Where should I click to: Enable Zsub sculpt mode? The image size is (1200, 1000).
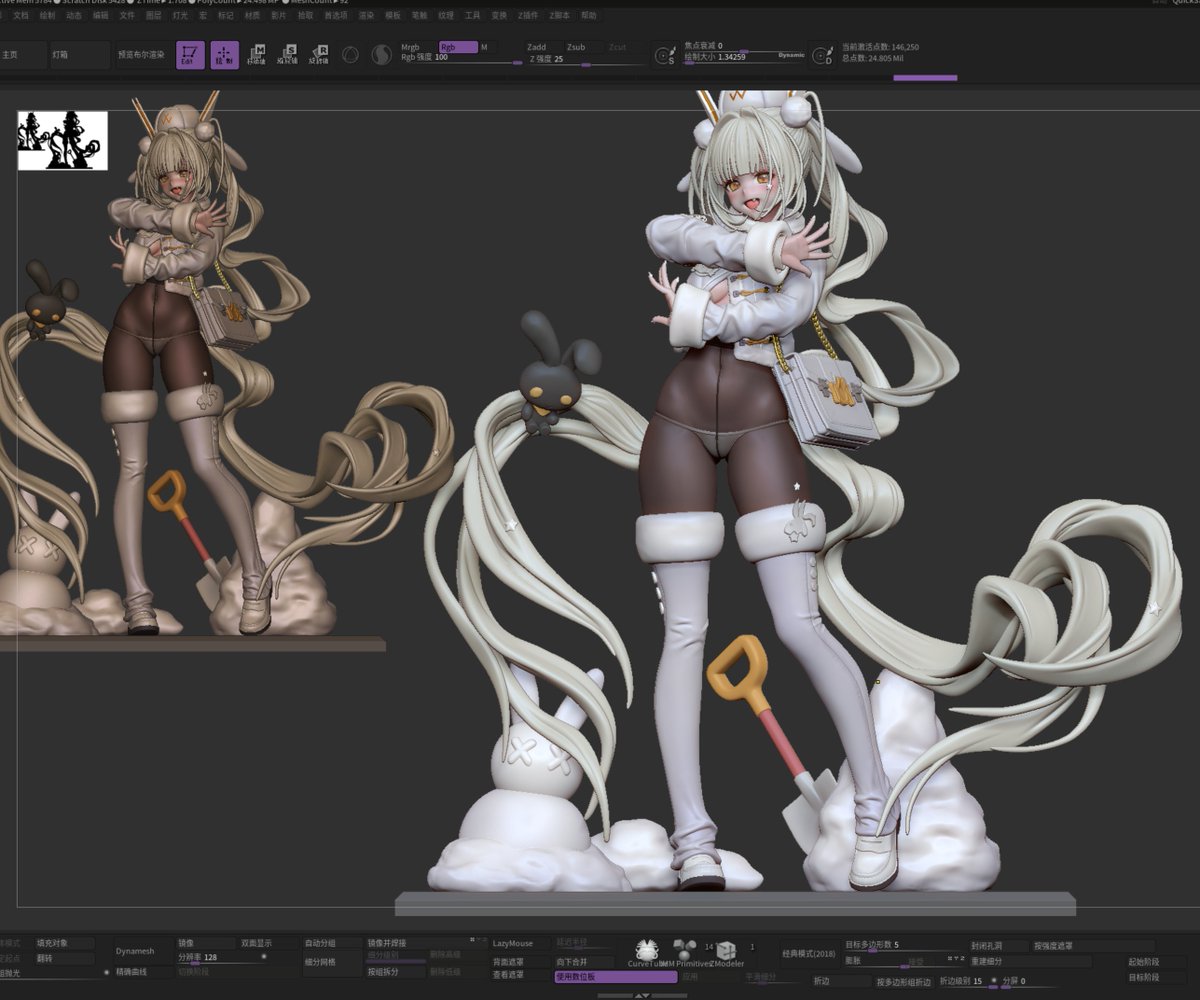click(x=582, y=47)
